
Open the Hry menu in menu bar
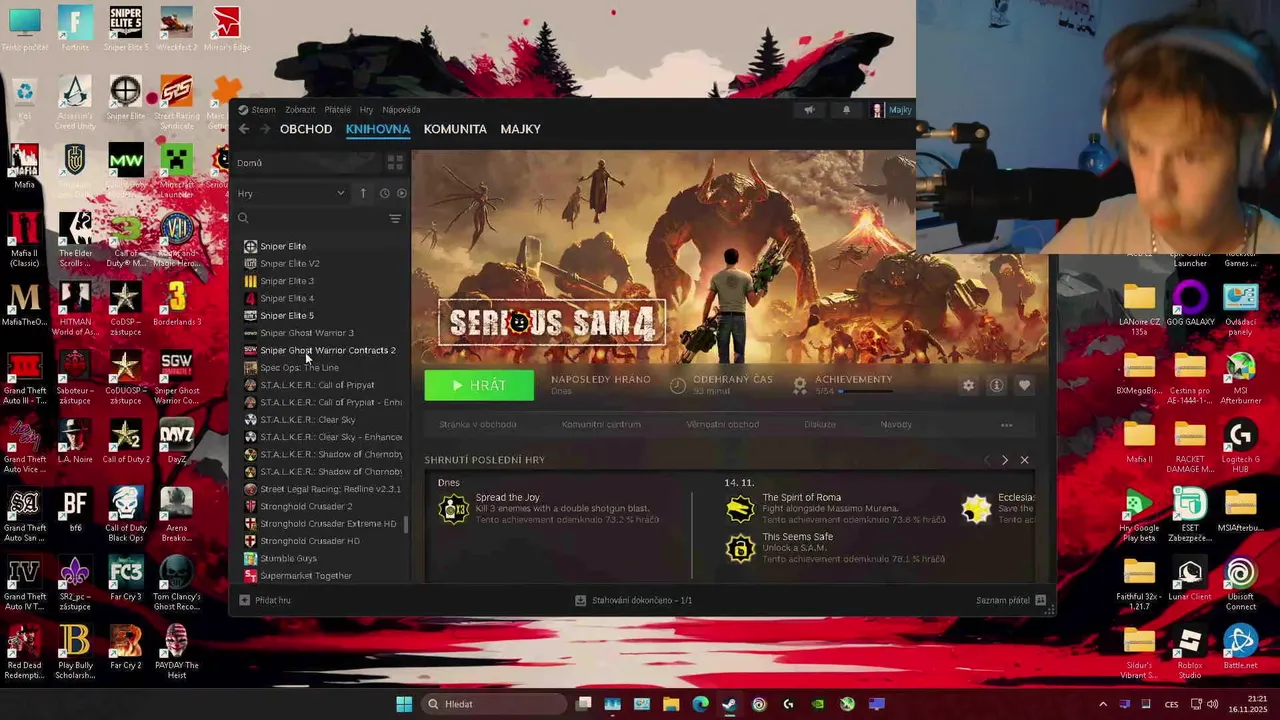[366, 110]
